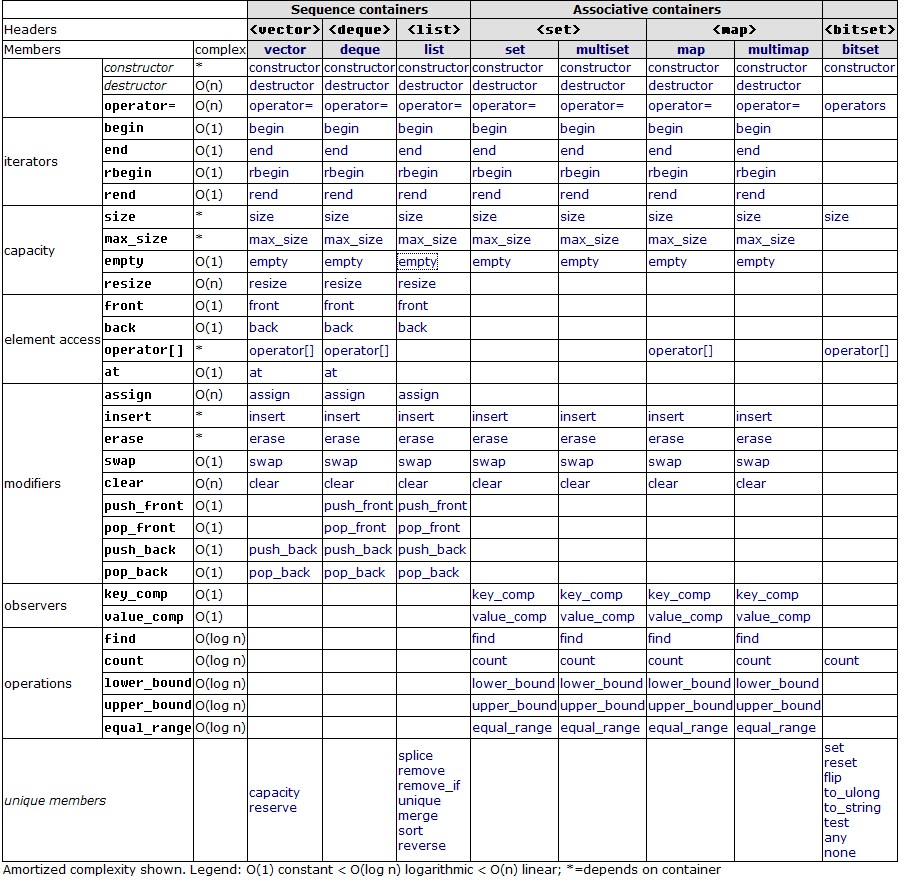The width and height of the screenshot is (905, 883).
Task: Click key_comp link in the set column
Action: click(503, 595)
